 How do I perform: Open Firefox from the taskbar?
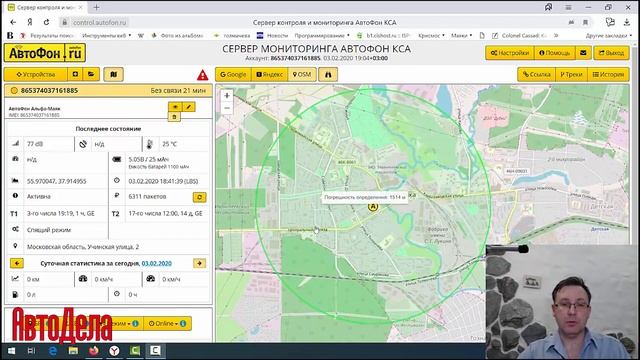click(x=94, y=351)
